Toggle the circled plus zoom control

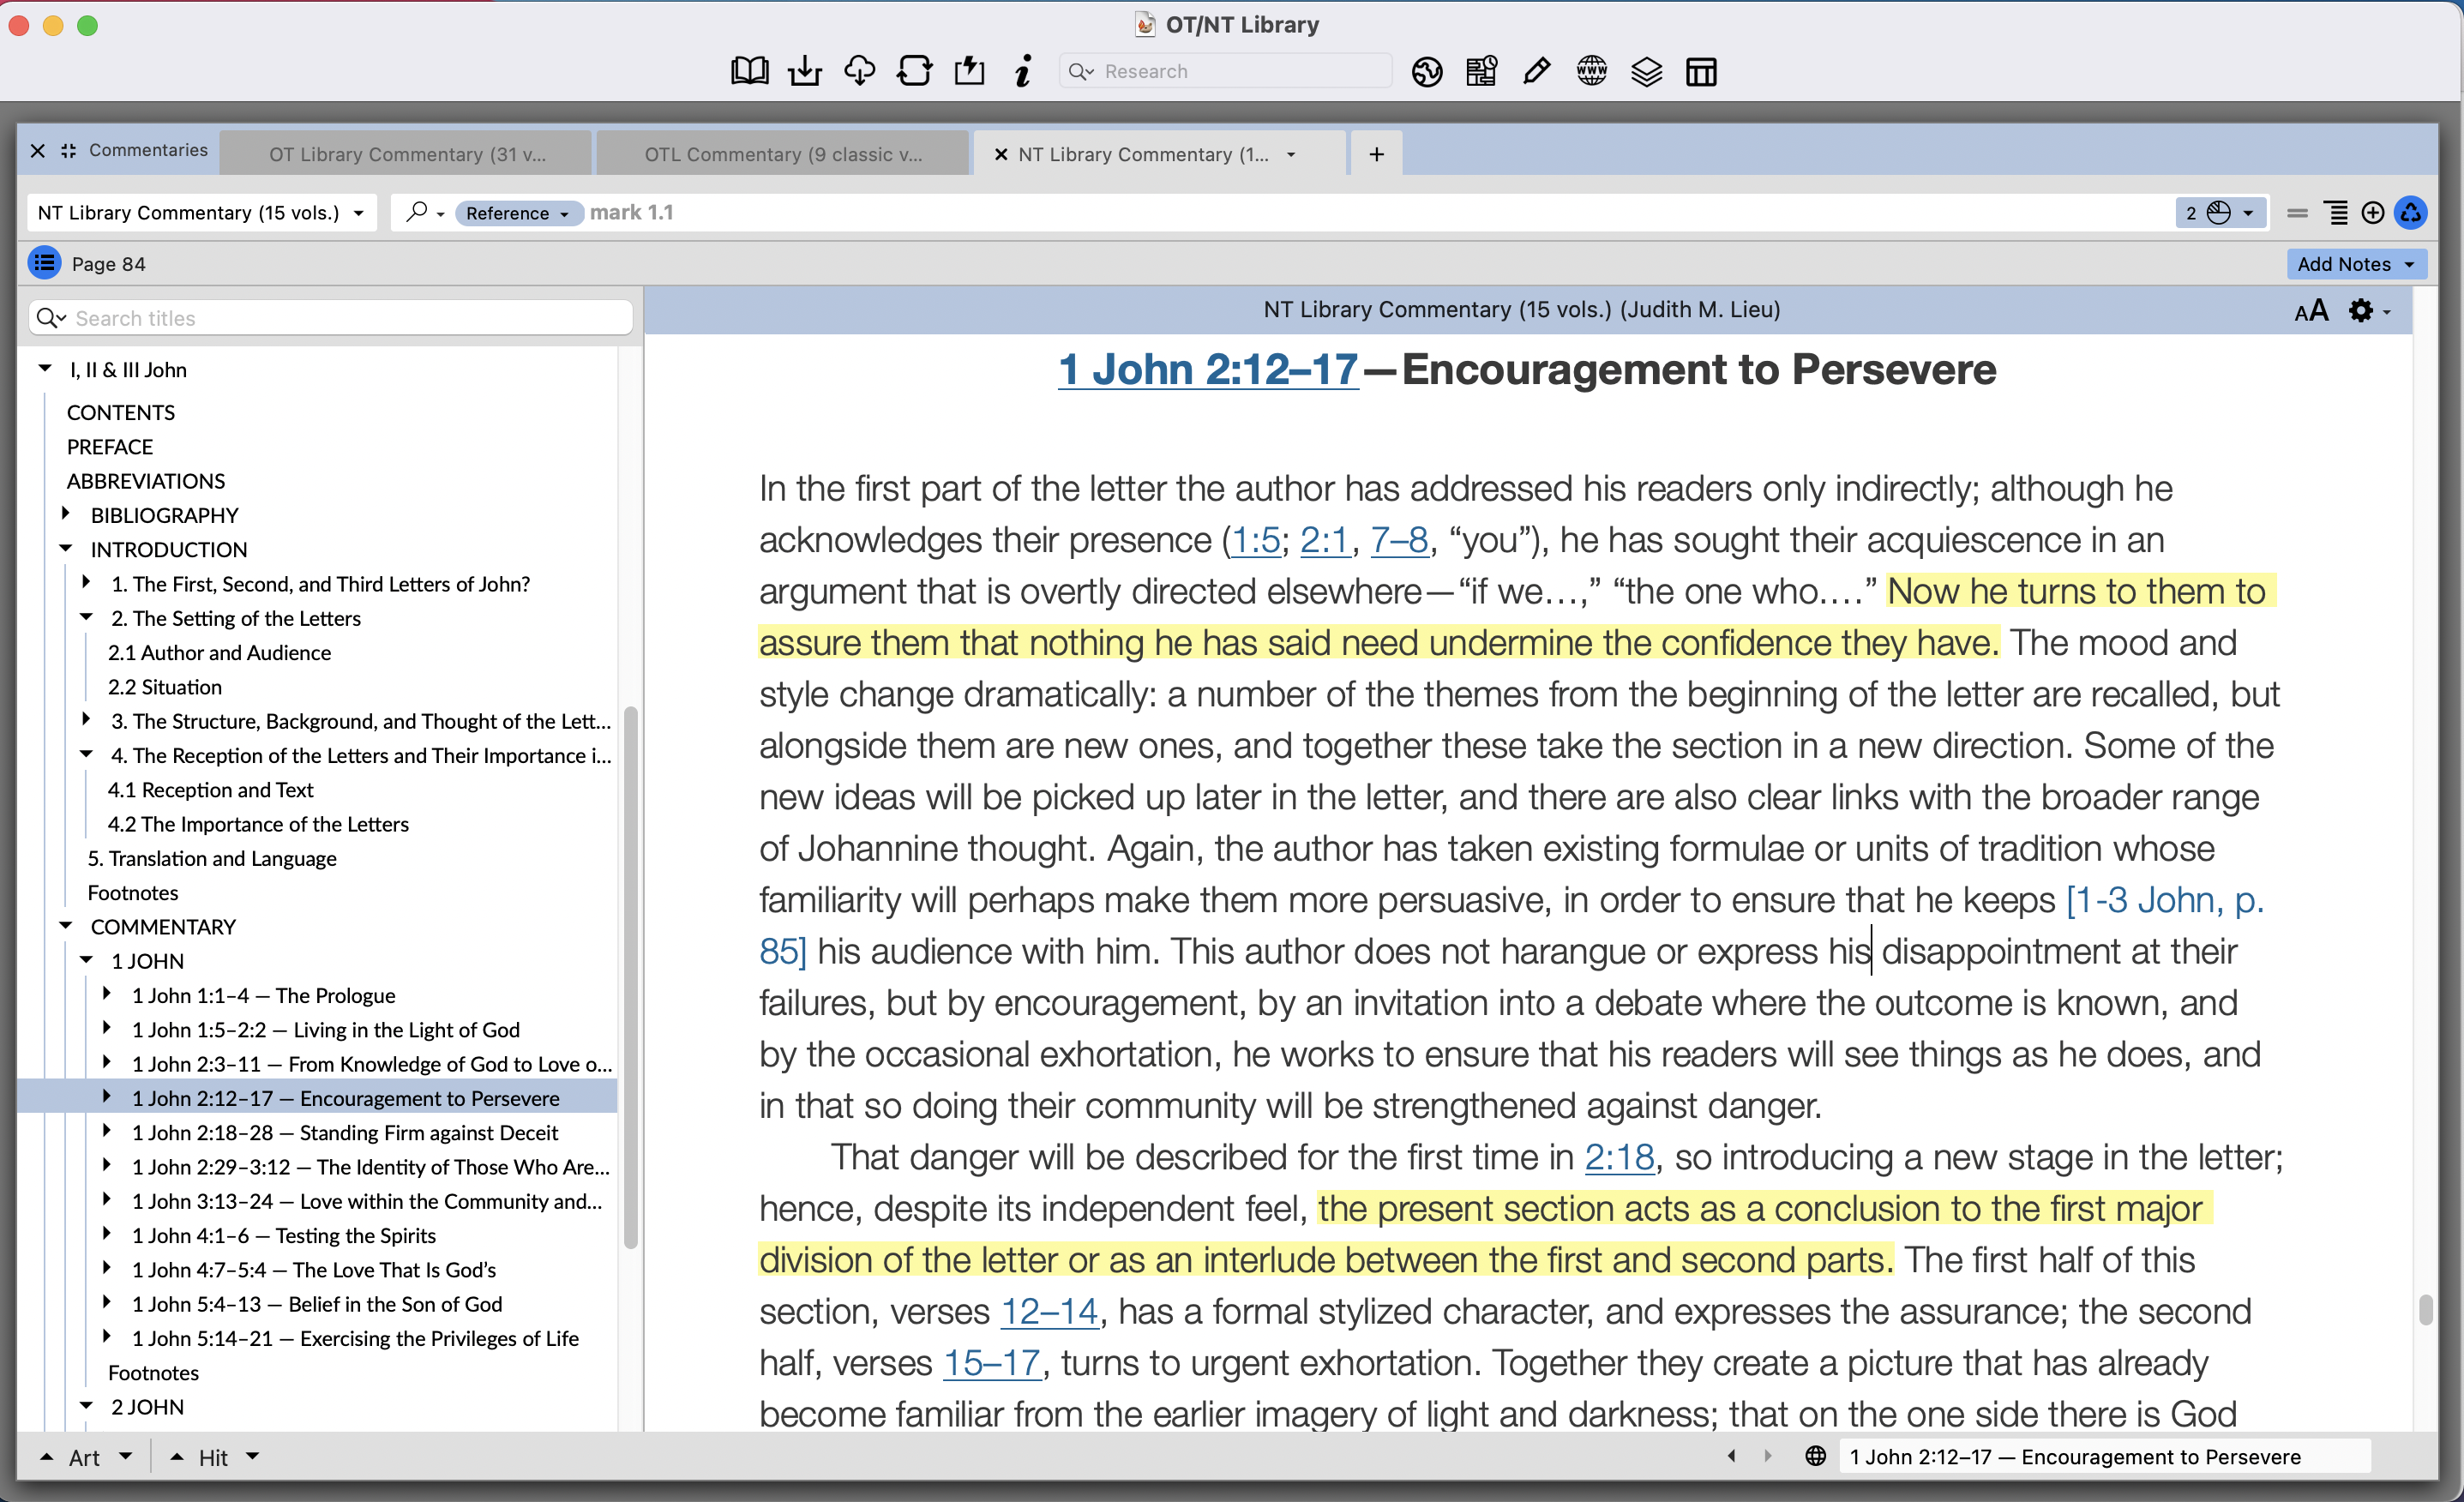pyautogui.click(x=2373, y=212)
